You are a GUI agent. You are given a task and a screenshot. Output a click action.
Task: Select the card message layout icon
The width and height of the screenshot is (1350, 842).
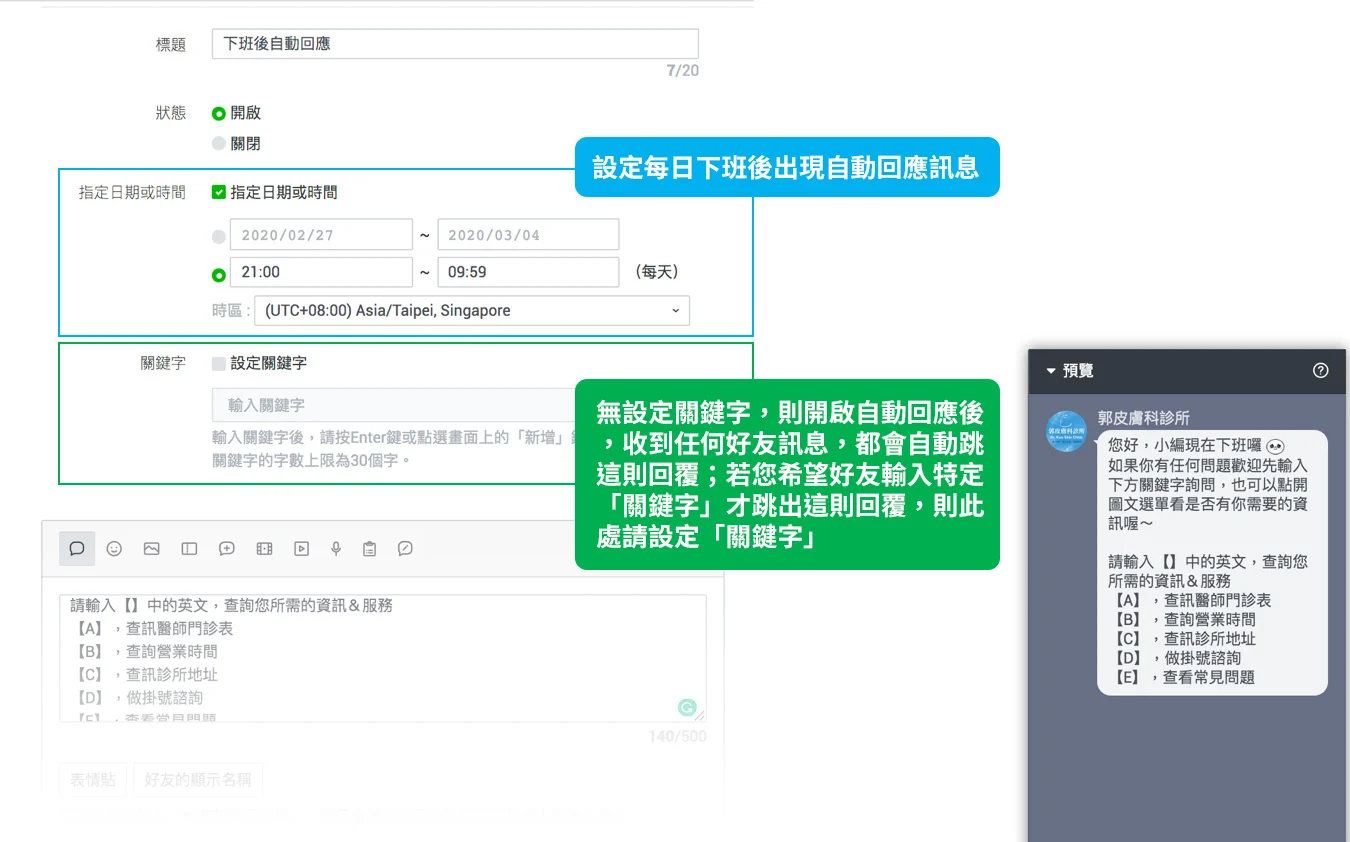click(187, 548)
